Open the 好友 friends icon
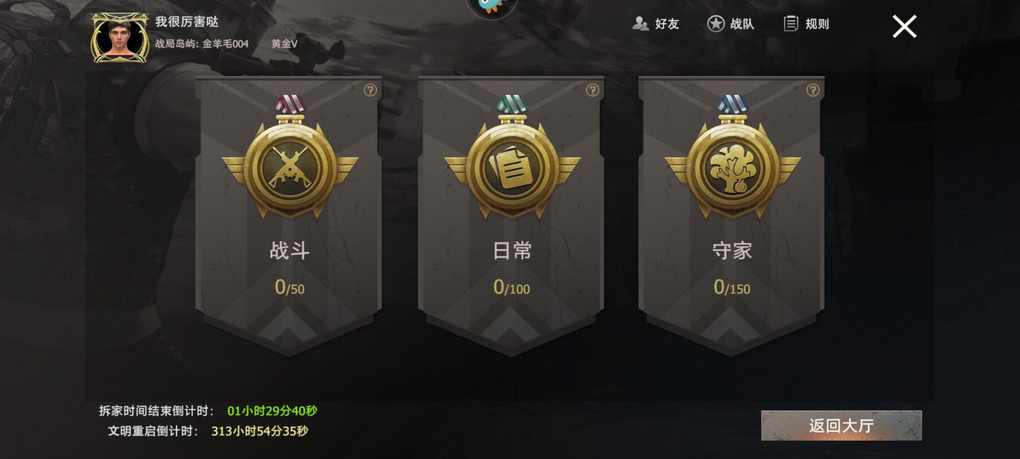Screen dimensions: 1020x459 click(x=641, y=24)
